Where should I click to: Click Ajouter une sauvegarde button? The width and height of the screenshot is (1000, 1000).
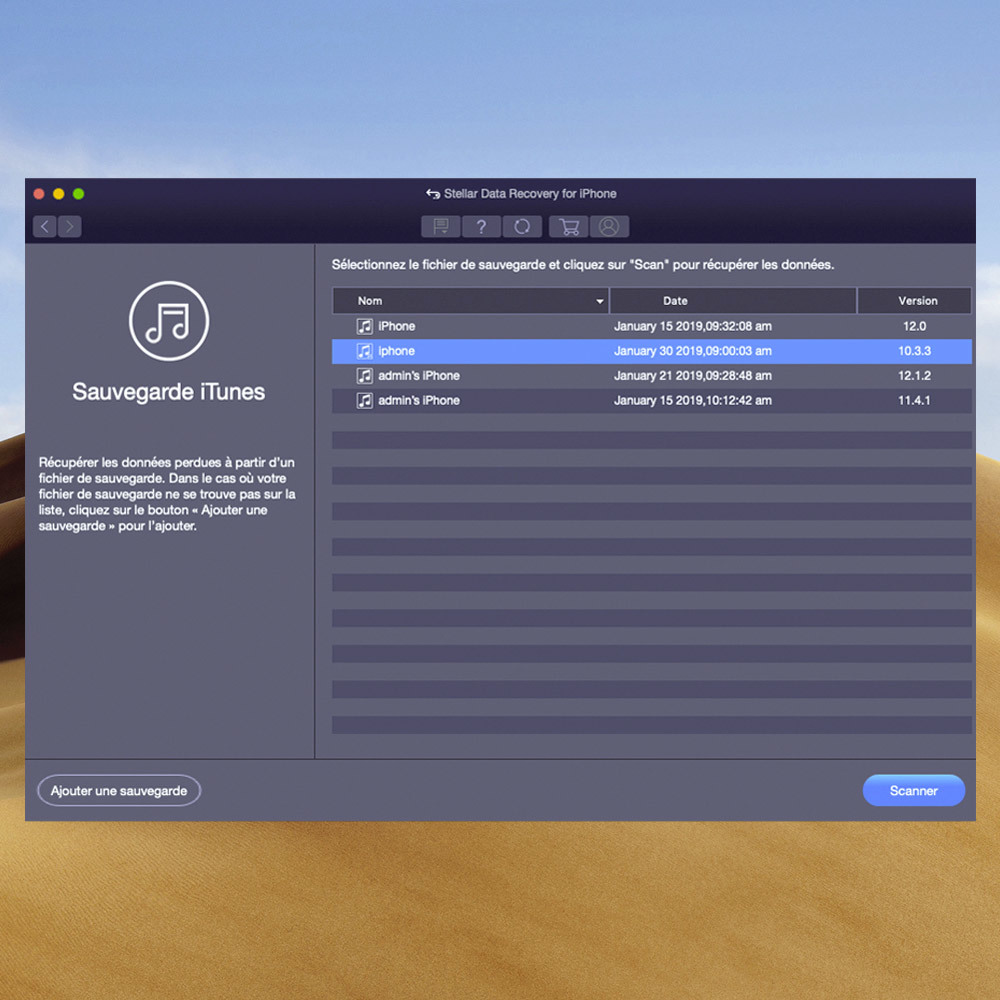(x=119, y=791)
